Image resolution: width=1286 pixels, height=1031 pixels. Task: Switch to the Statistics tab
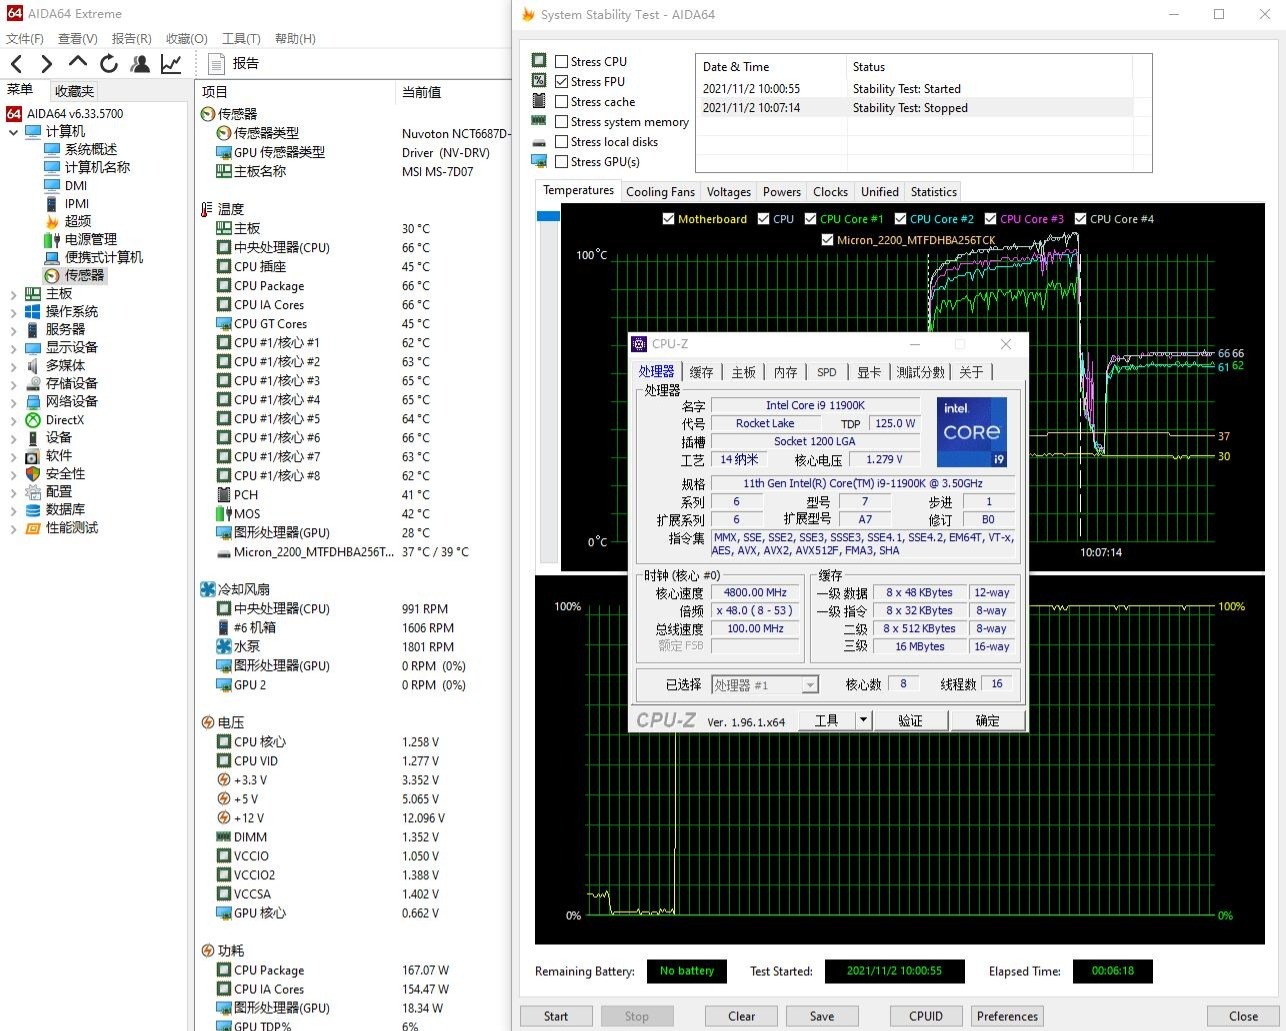point(933,192)
